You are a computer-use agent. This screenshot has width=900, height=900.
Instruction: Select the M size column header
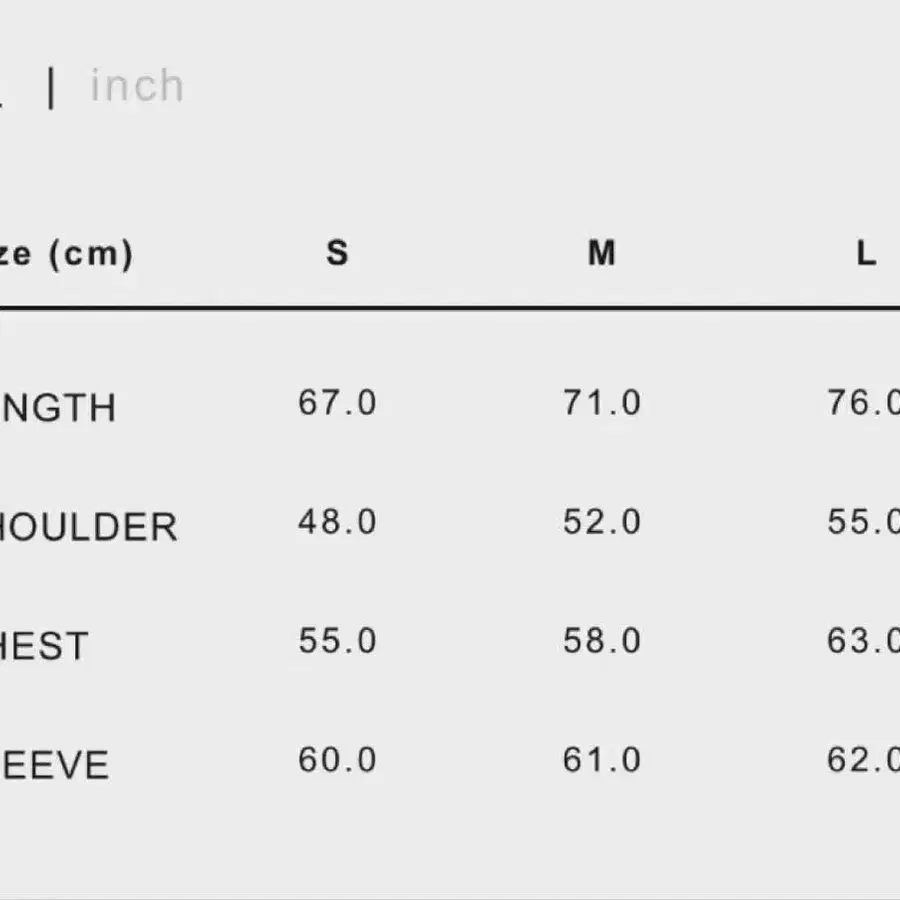601,253
